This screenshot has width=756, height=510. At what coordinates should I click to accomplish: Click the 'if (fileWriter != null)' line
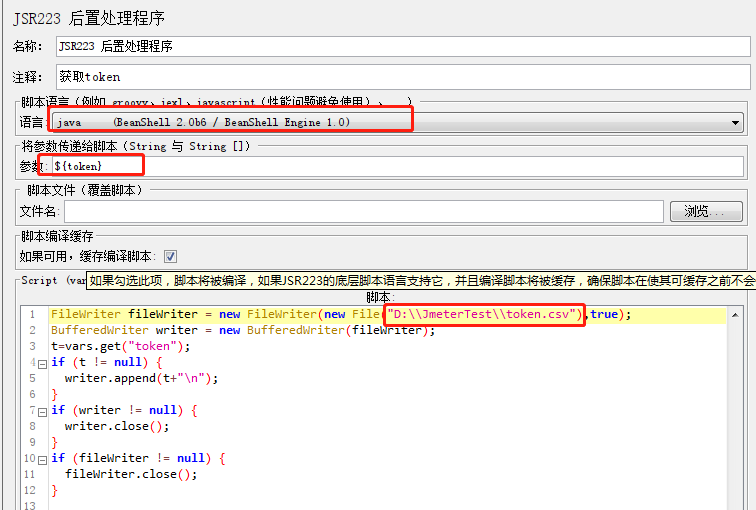pos(138,458)
